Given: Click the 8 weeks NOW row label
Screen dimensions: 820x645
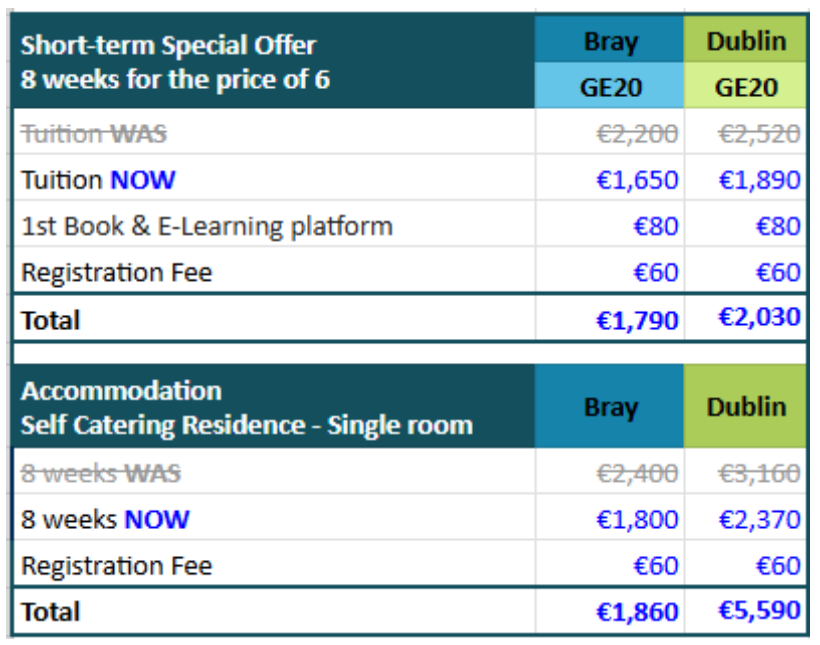Looking at the screenshot, I should [x=105, y=520].
